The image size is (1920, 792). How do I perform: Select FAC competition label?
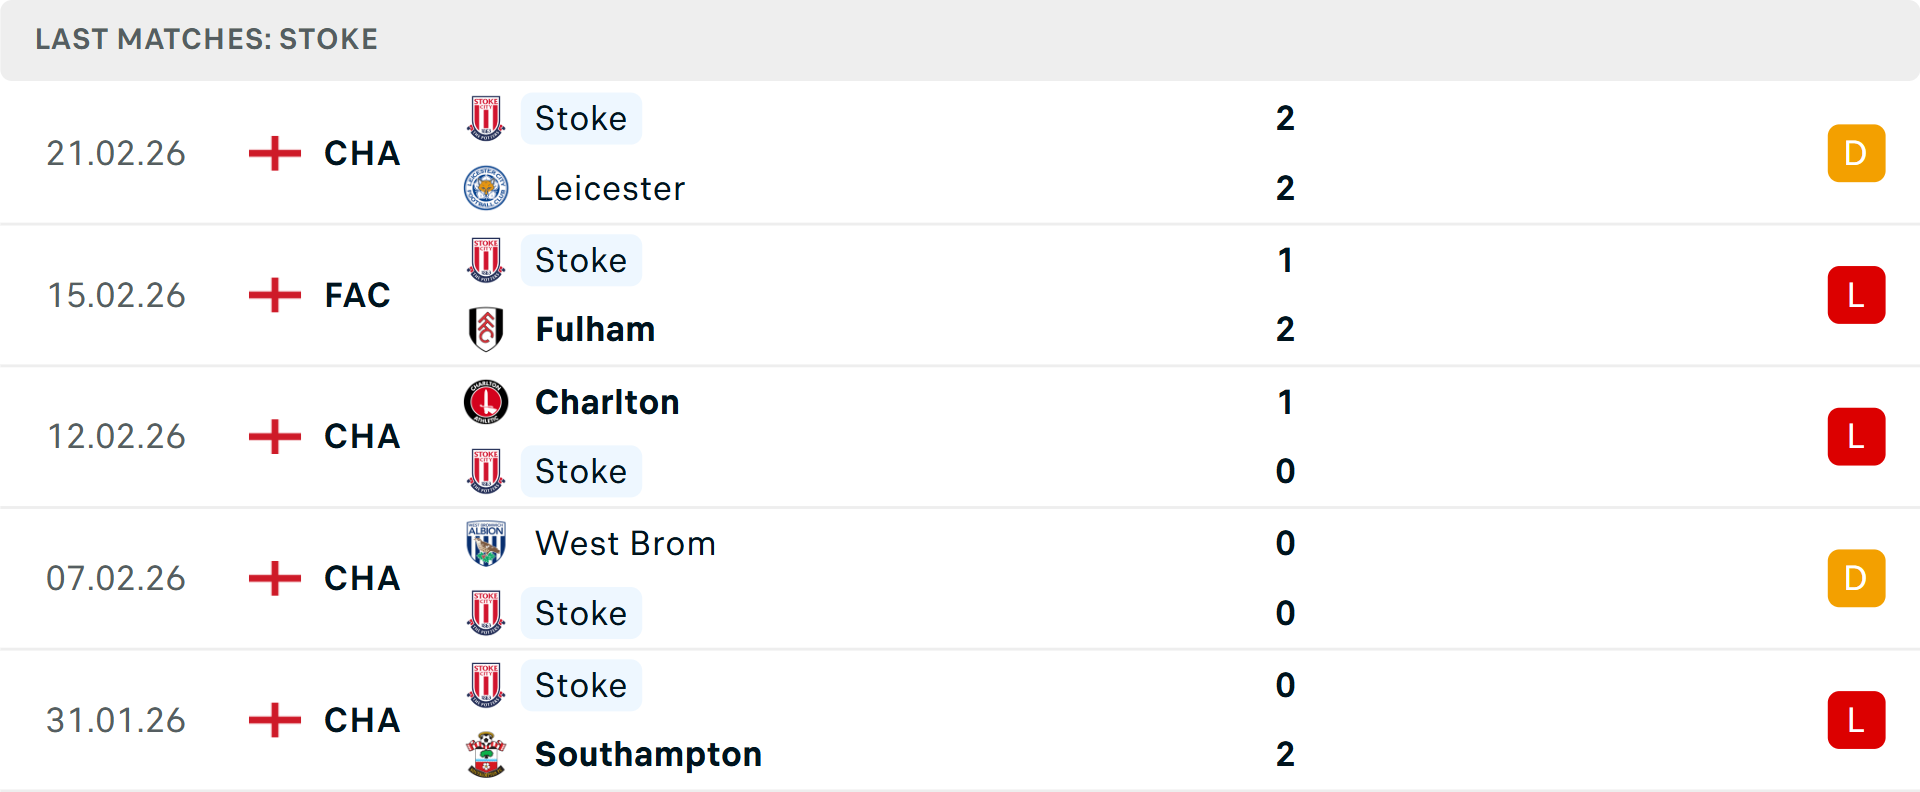tap(357, 295)
